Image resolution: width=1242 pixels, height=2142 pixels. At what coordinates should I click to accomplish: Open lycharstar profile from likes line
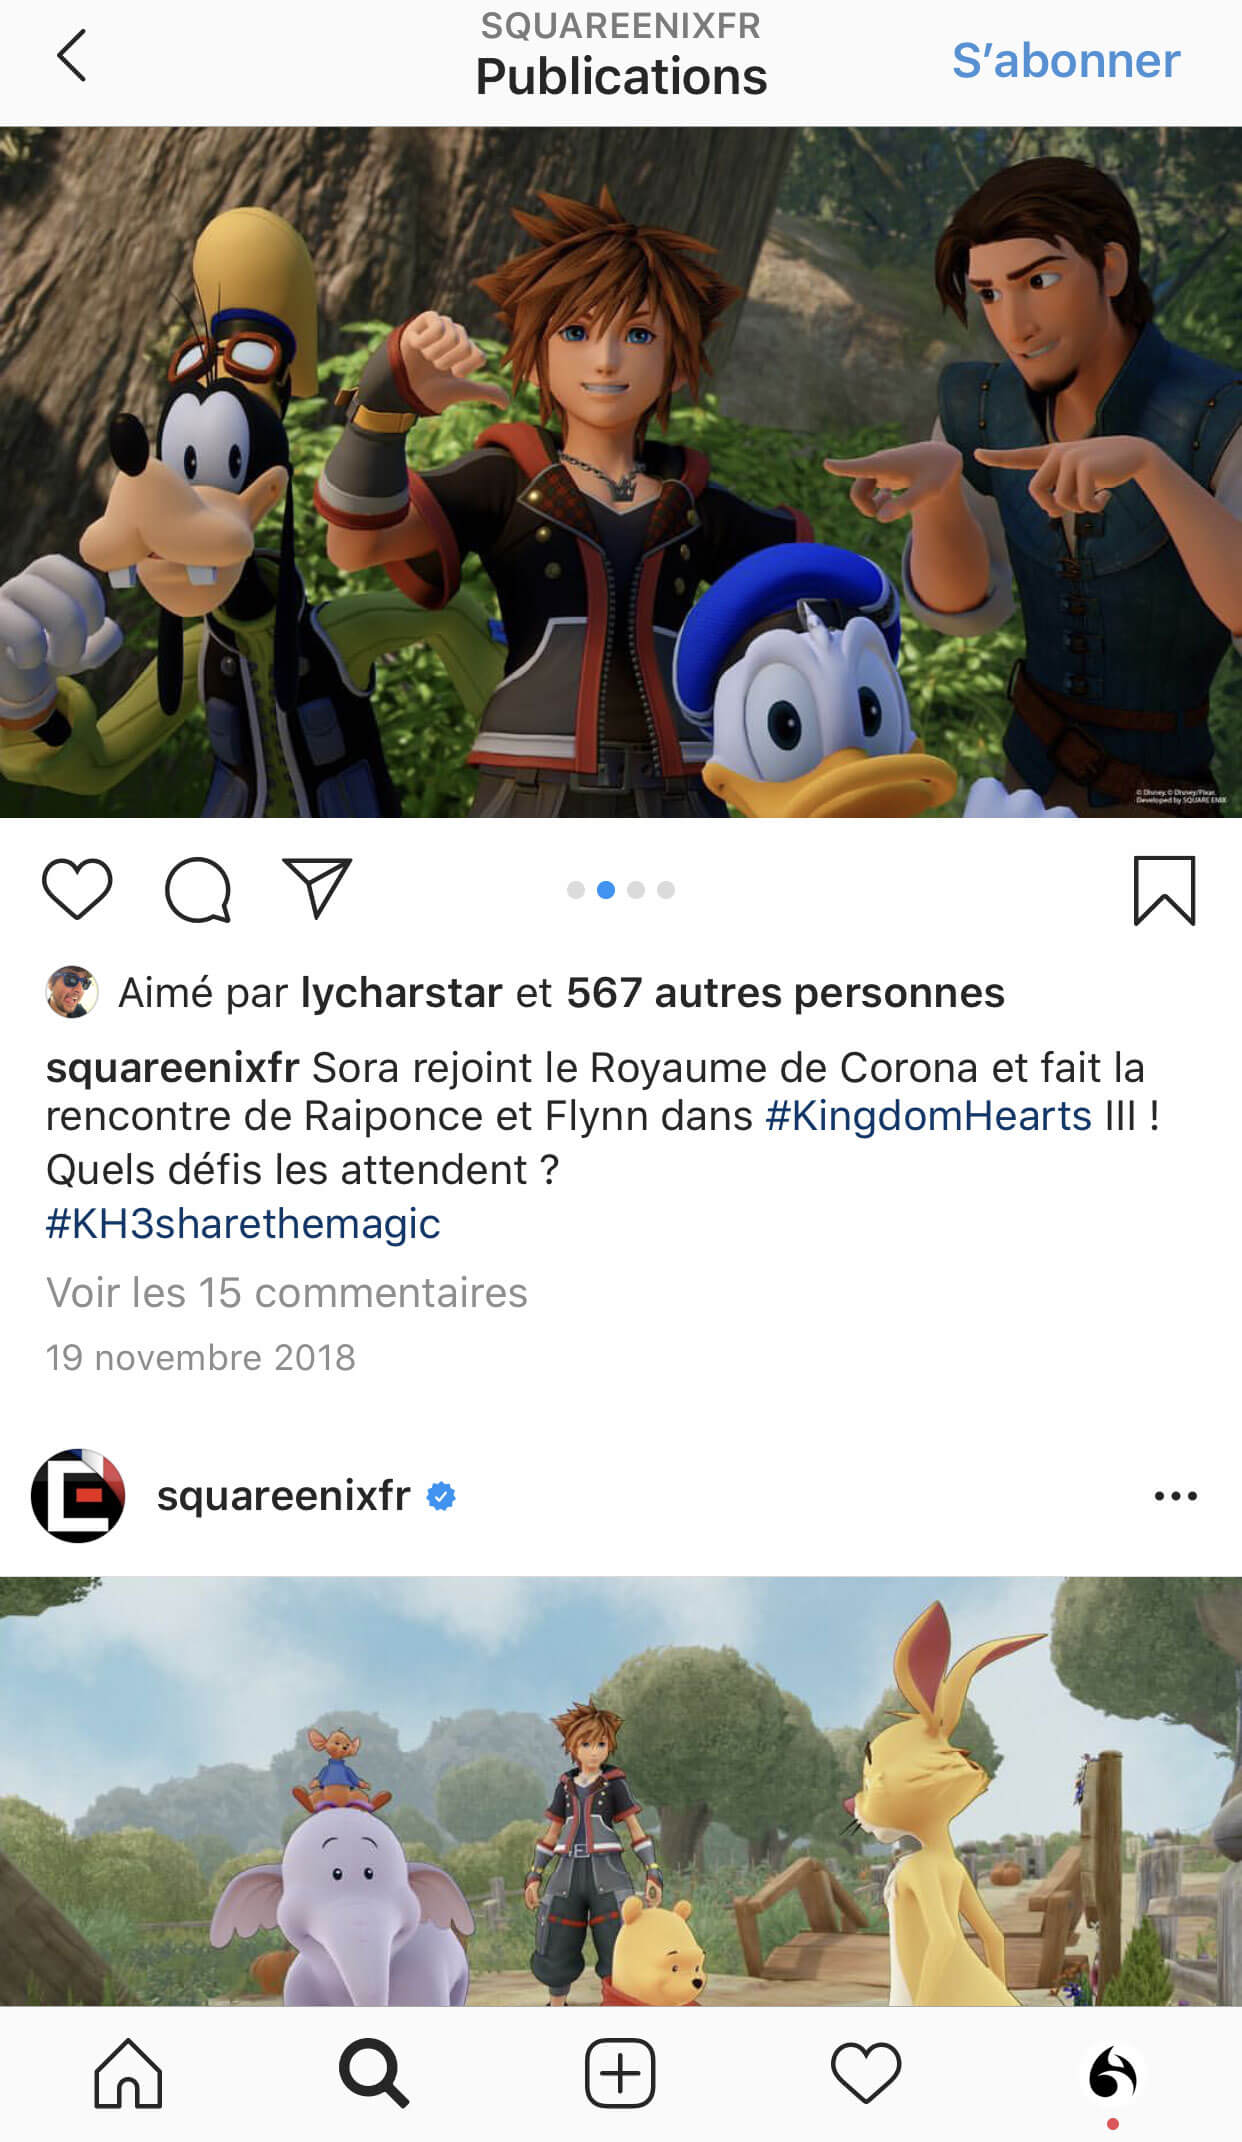(x=401, y=993)
